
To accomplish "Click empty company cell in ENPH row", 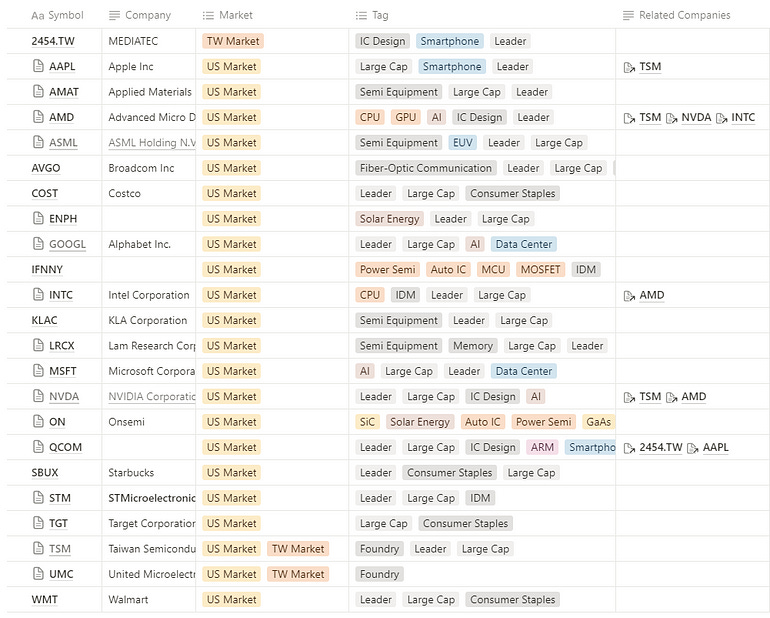I will [149, 219].
